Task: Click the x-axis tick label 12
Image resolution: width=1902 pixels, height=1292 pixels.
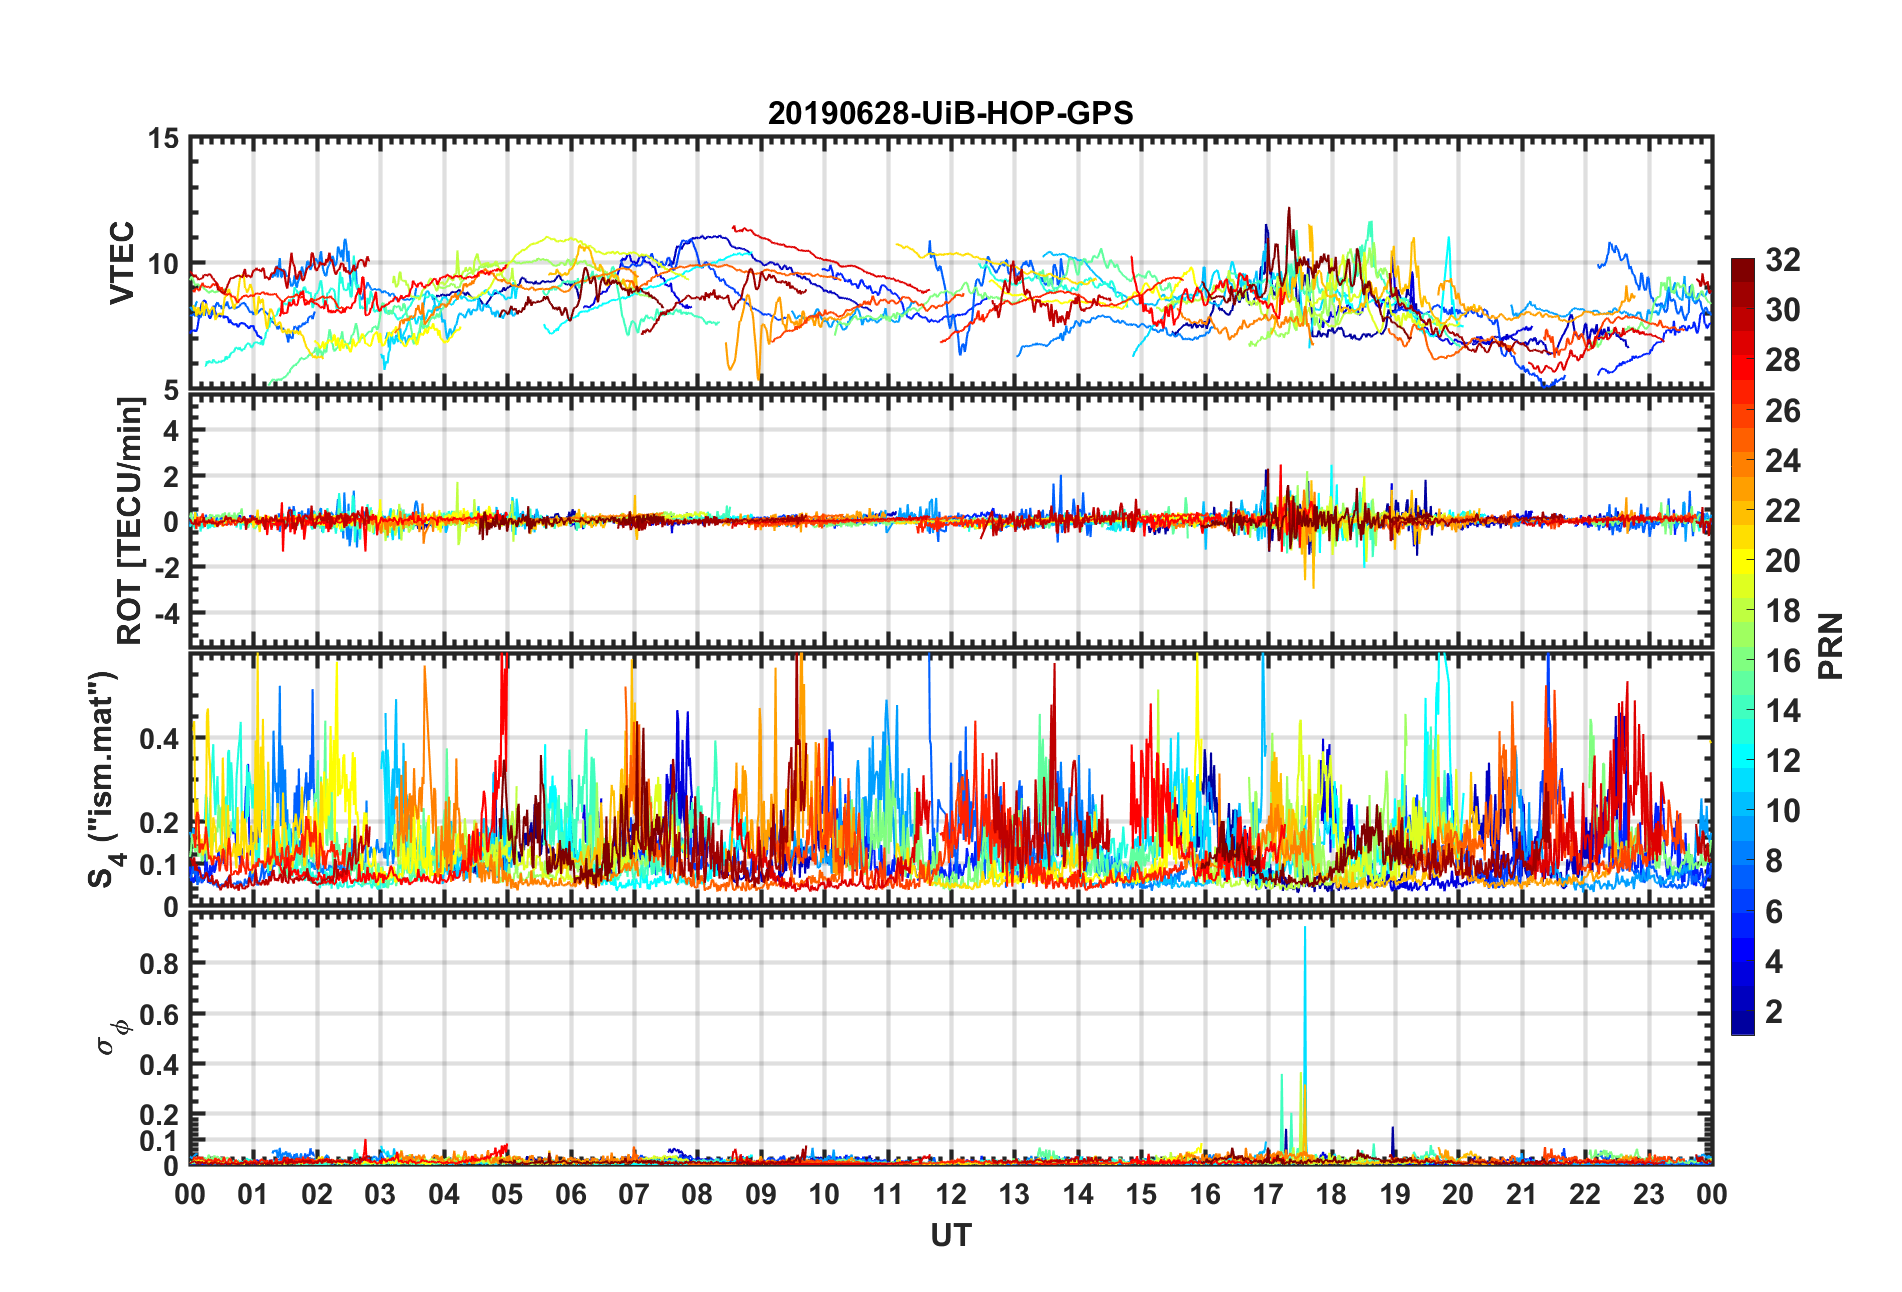Action: click(951, 1194)
